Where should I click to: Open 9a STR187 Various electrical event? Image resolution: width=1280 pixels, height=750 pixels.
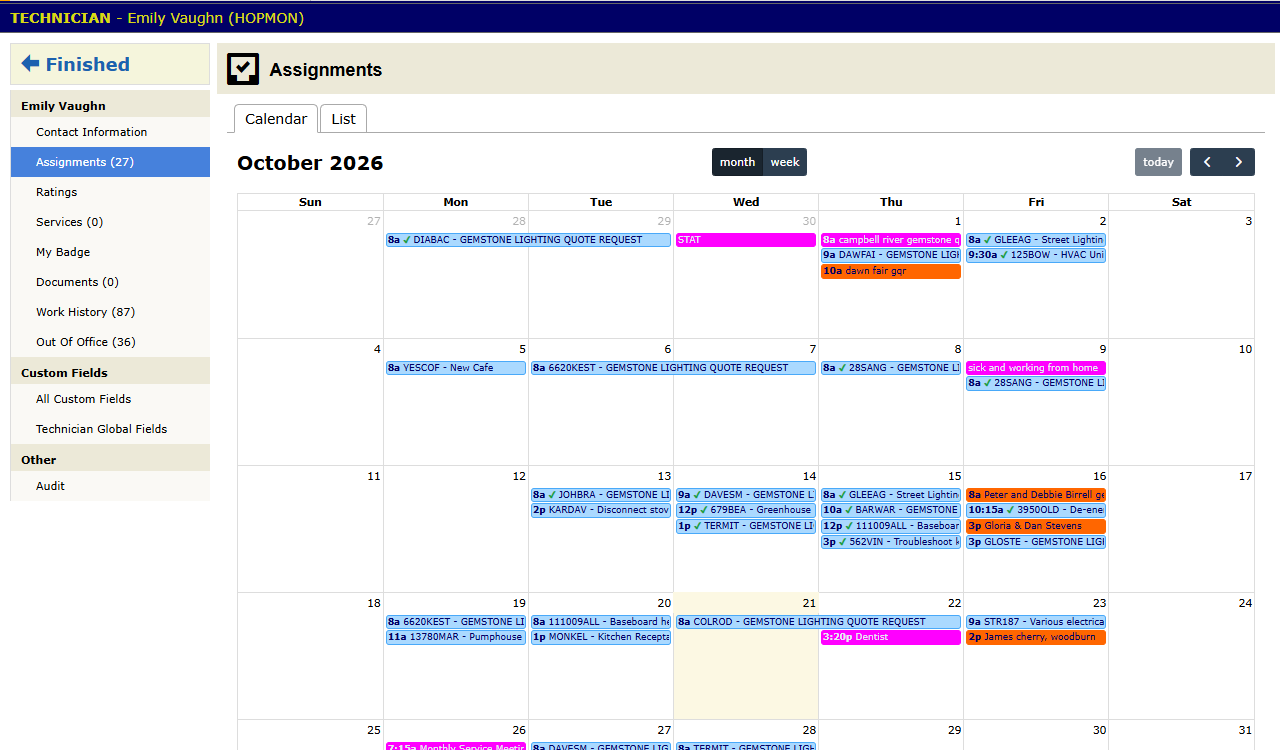[1036, 622]
